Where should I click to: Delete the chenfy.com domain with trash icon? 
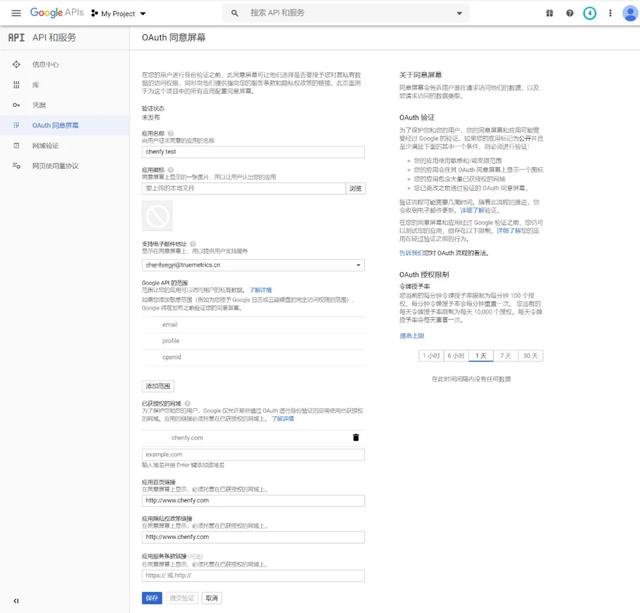(356, 438)
